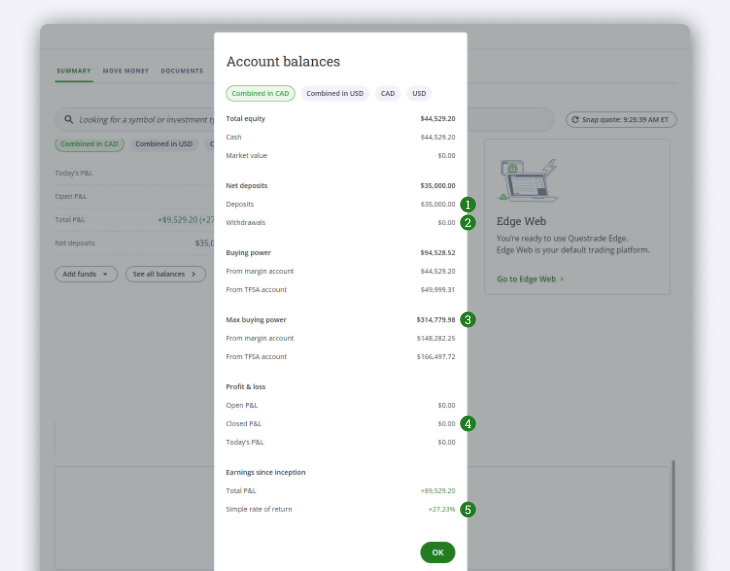Click the Edge Web laptop illustration
Image resolution: width=730 pixels, height=571 pixels.
(x=527, y=180)
